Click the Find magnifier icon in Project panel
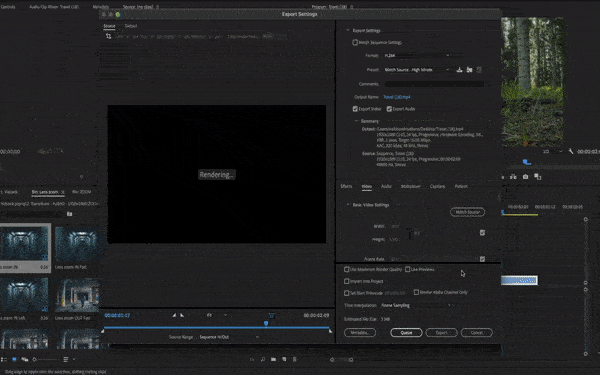The width and height of the screenshot is (600, 375). click(263, 359)
